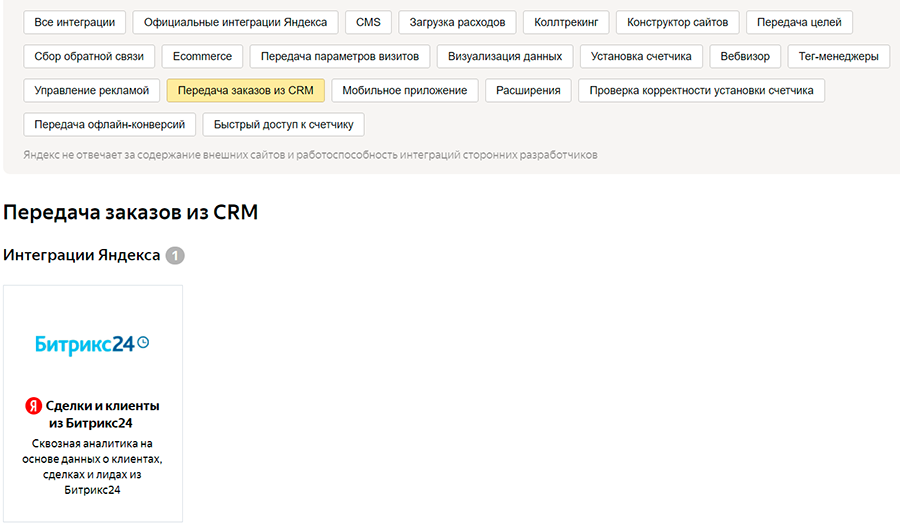
Task: Click the Bitrix24 logo image
Action: 92,344
